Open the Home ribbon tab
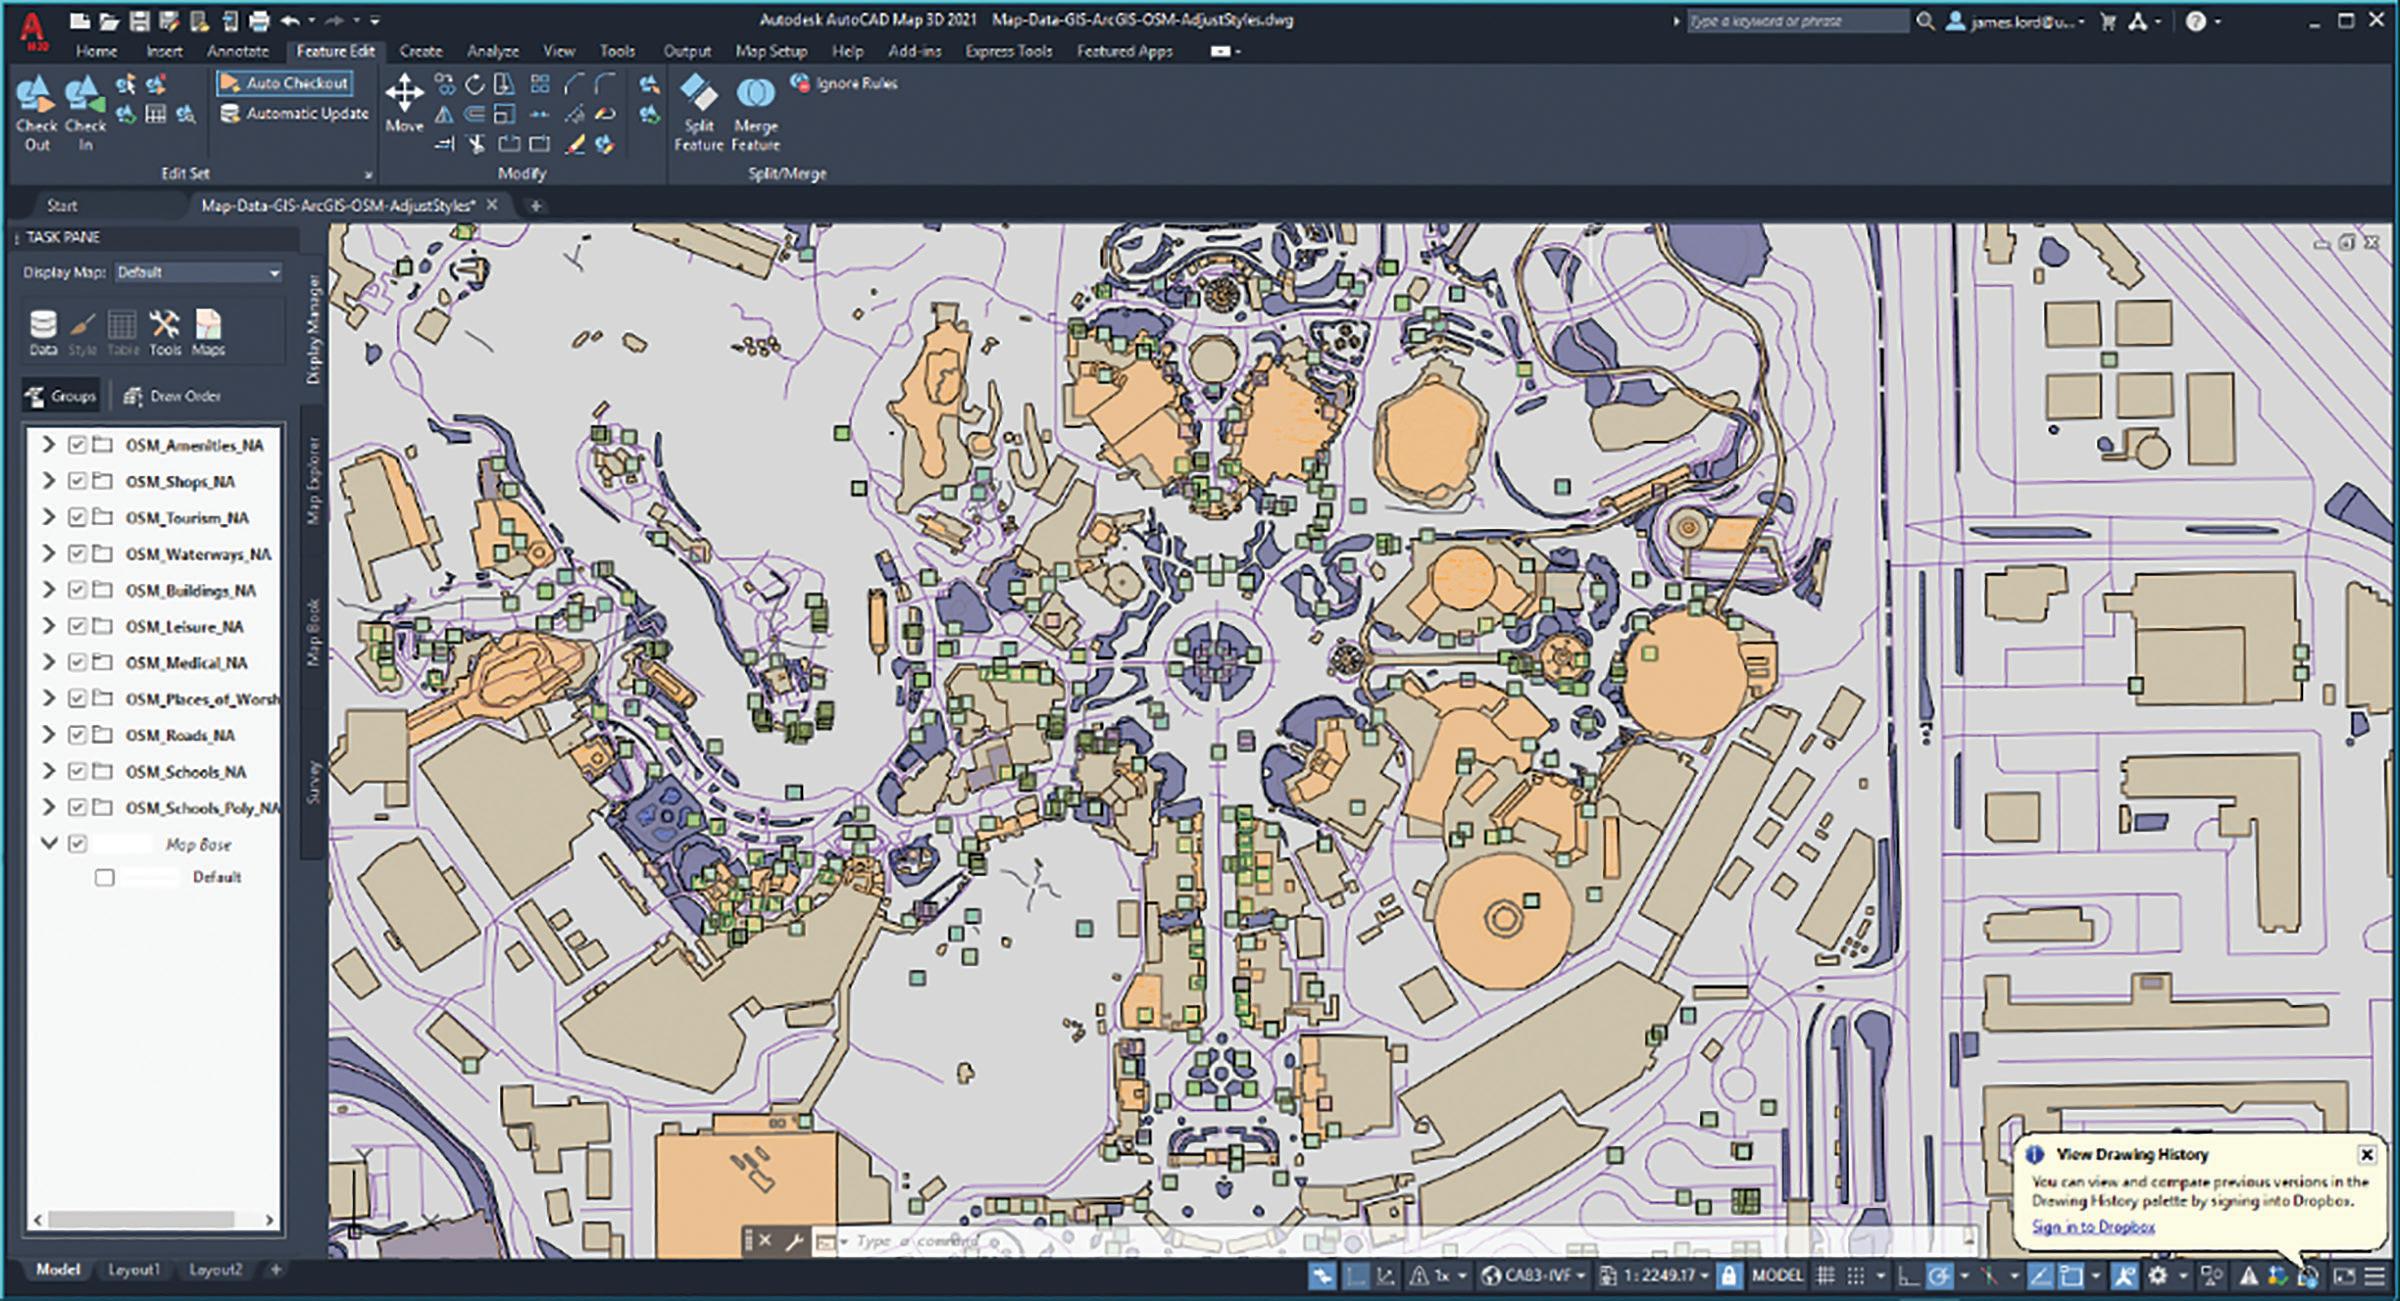 point(96,51)
